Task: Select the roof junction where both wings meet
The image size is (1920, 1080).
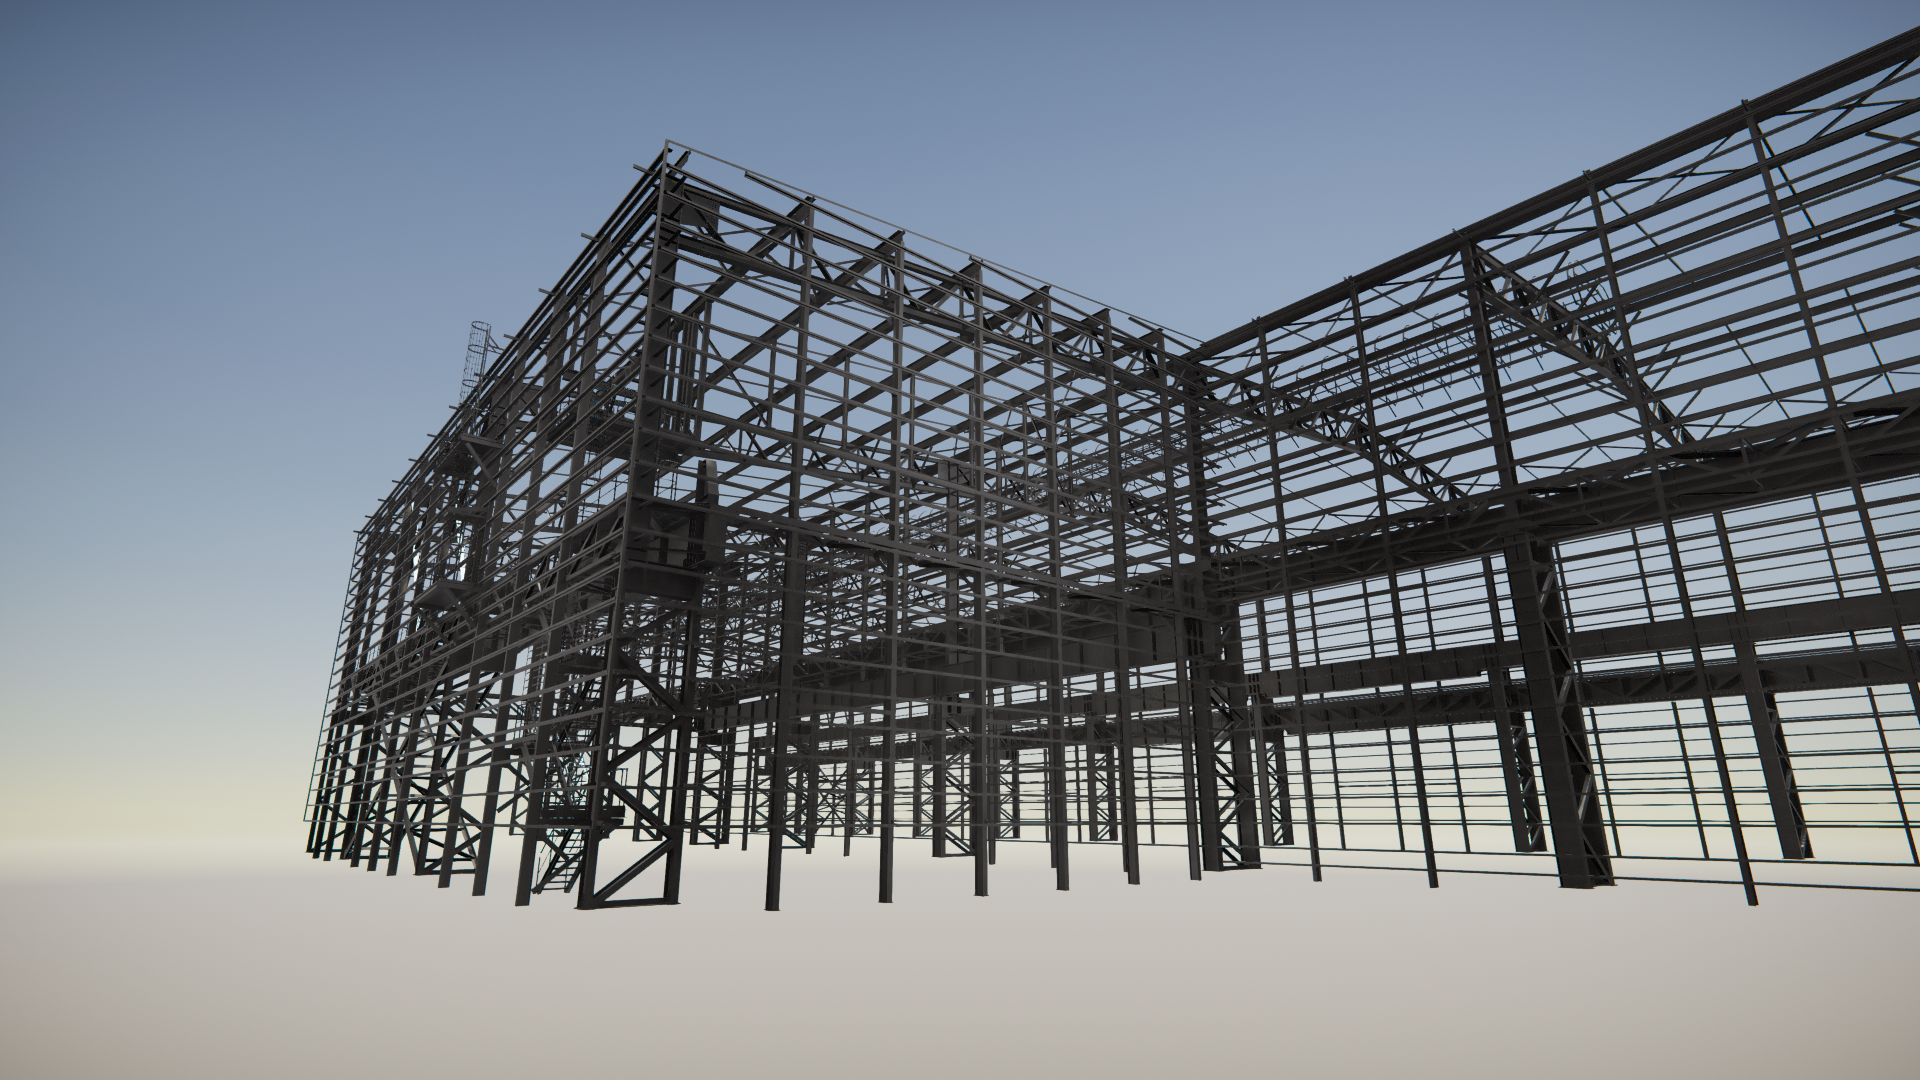Action: coord(1197,348)
